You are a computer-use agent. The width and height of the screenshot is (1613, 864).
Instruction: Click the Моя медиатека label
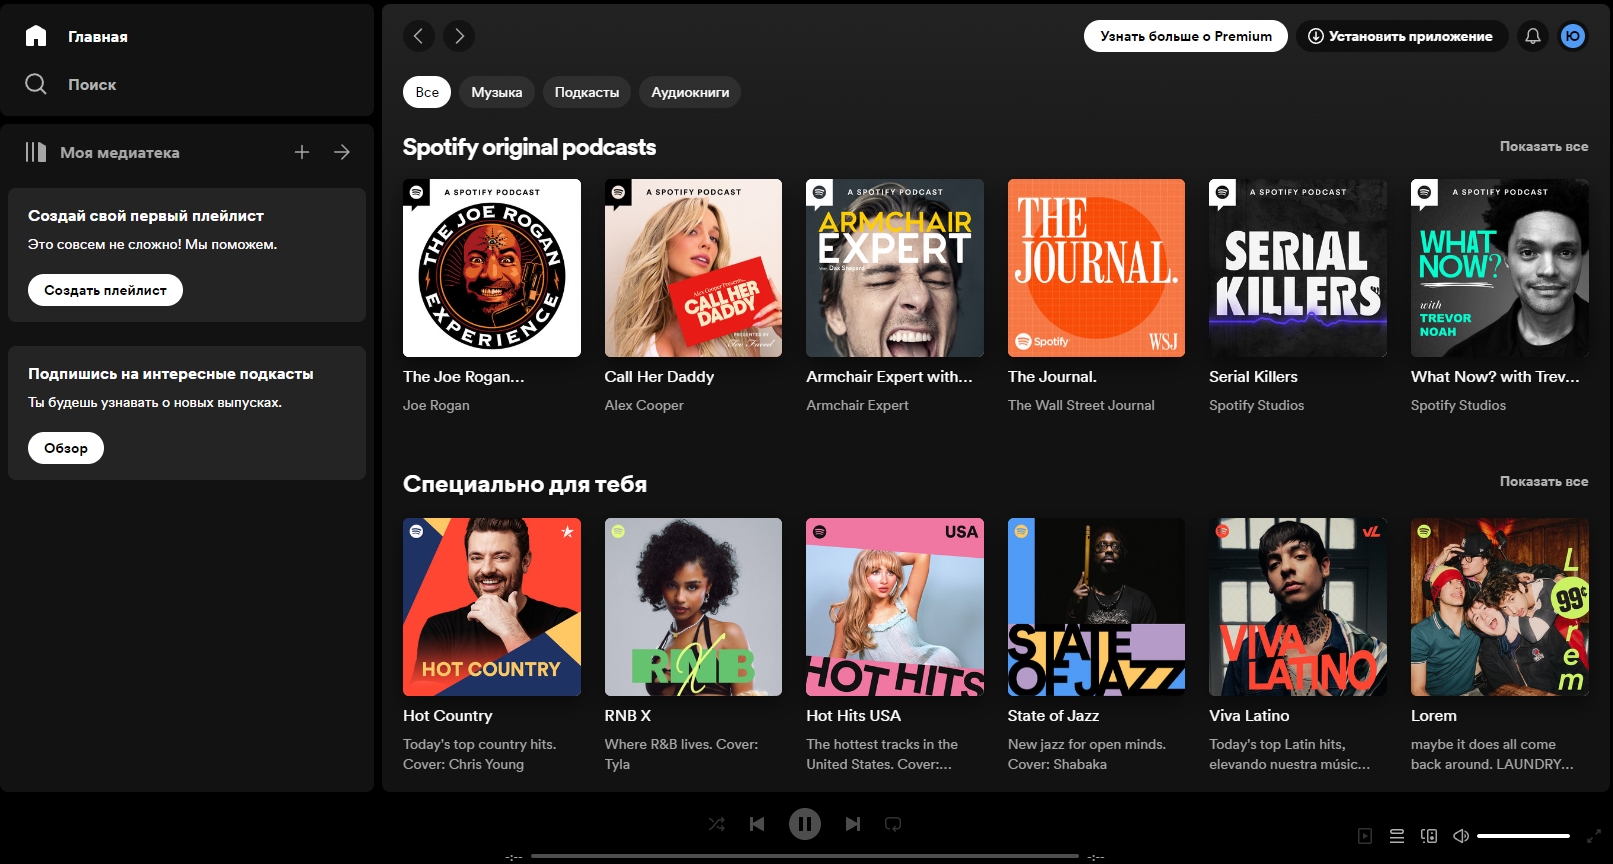[120, 152]
